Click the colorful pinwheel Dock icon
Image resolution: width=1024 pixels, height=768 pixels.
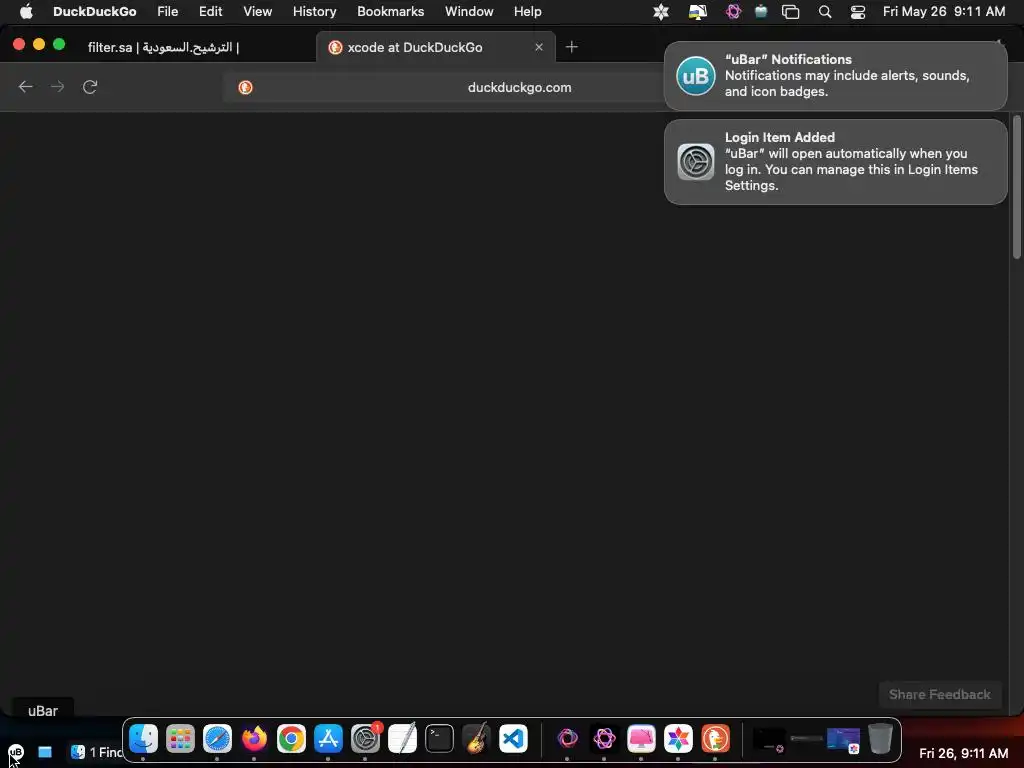tap(678, 739)
